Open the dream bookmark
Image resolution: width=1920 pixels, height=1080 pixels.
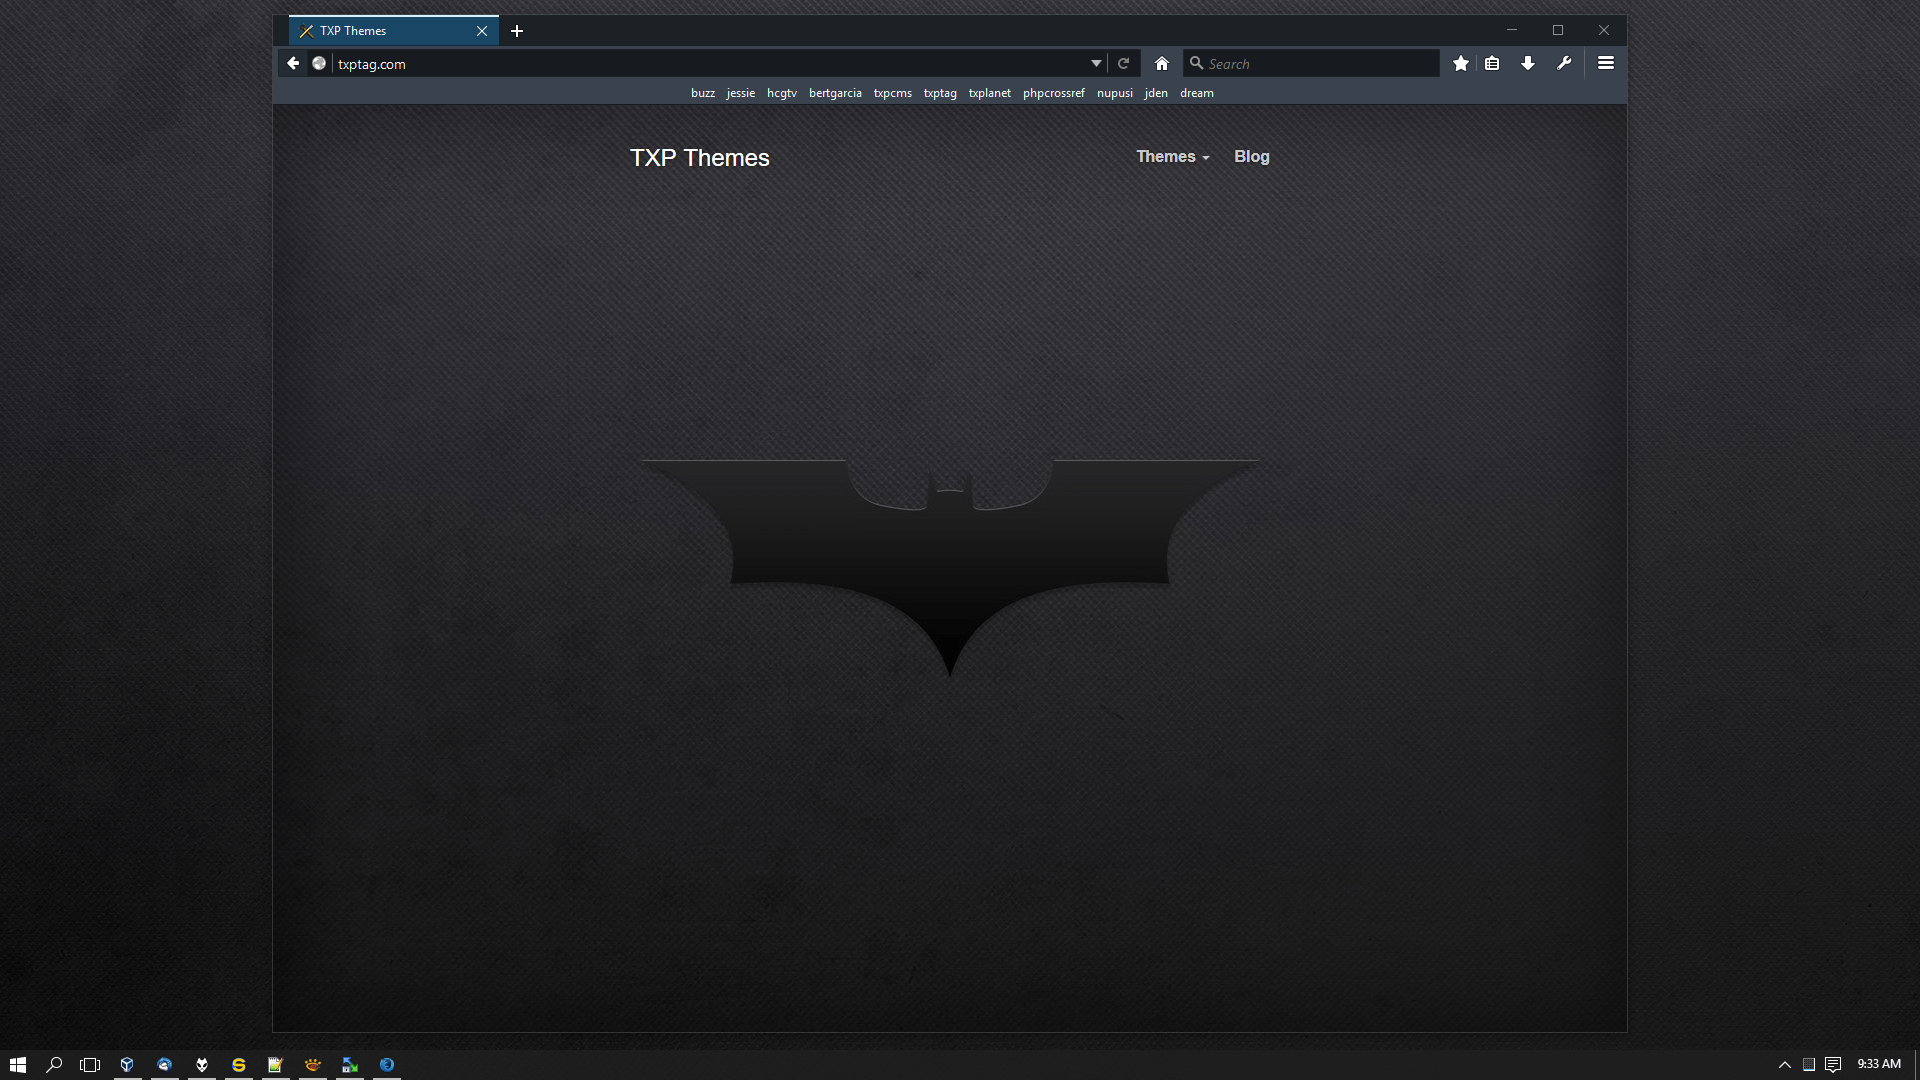(1197, 93)
